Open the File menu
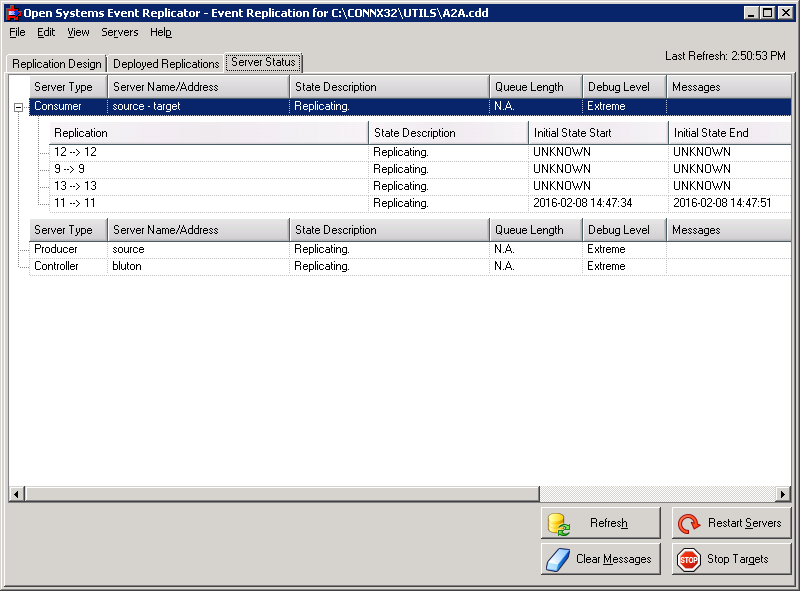The width and height of the screenshot is (800, 591). 16,32
